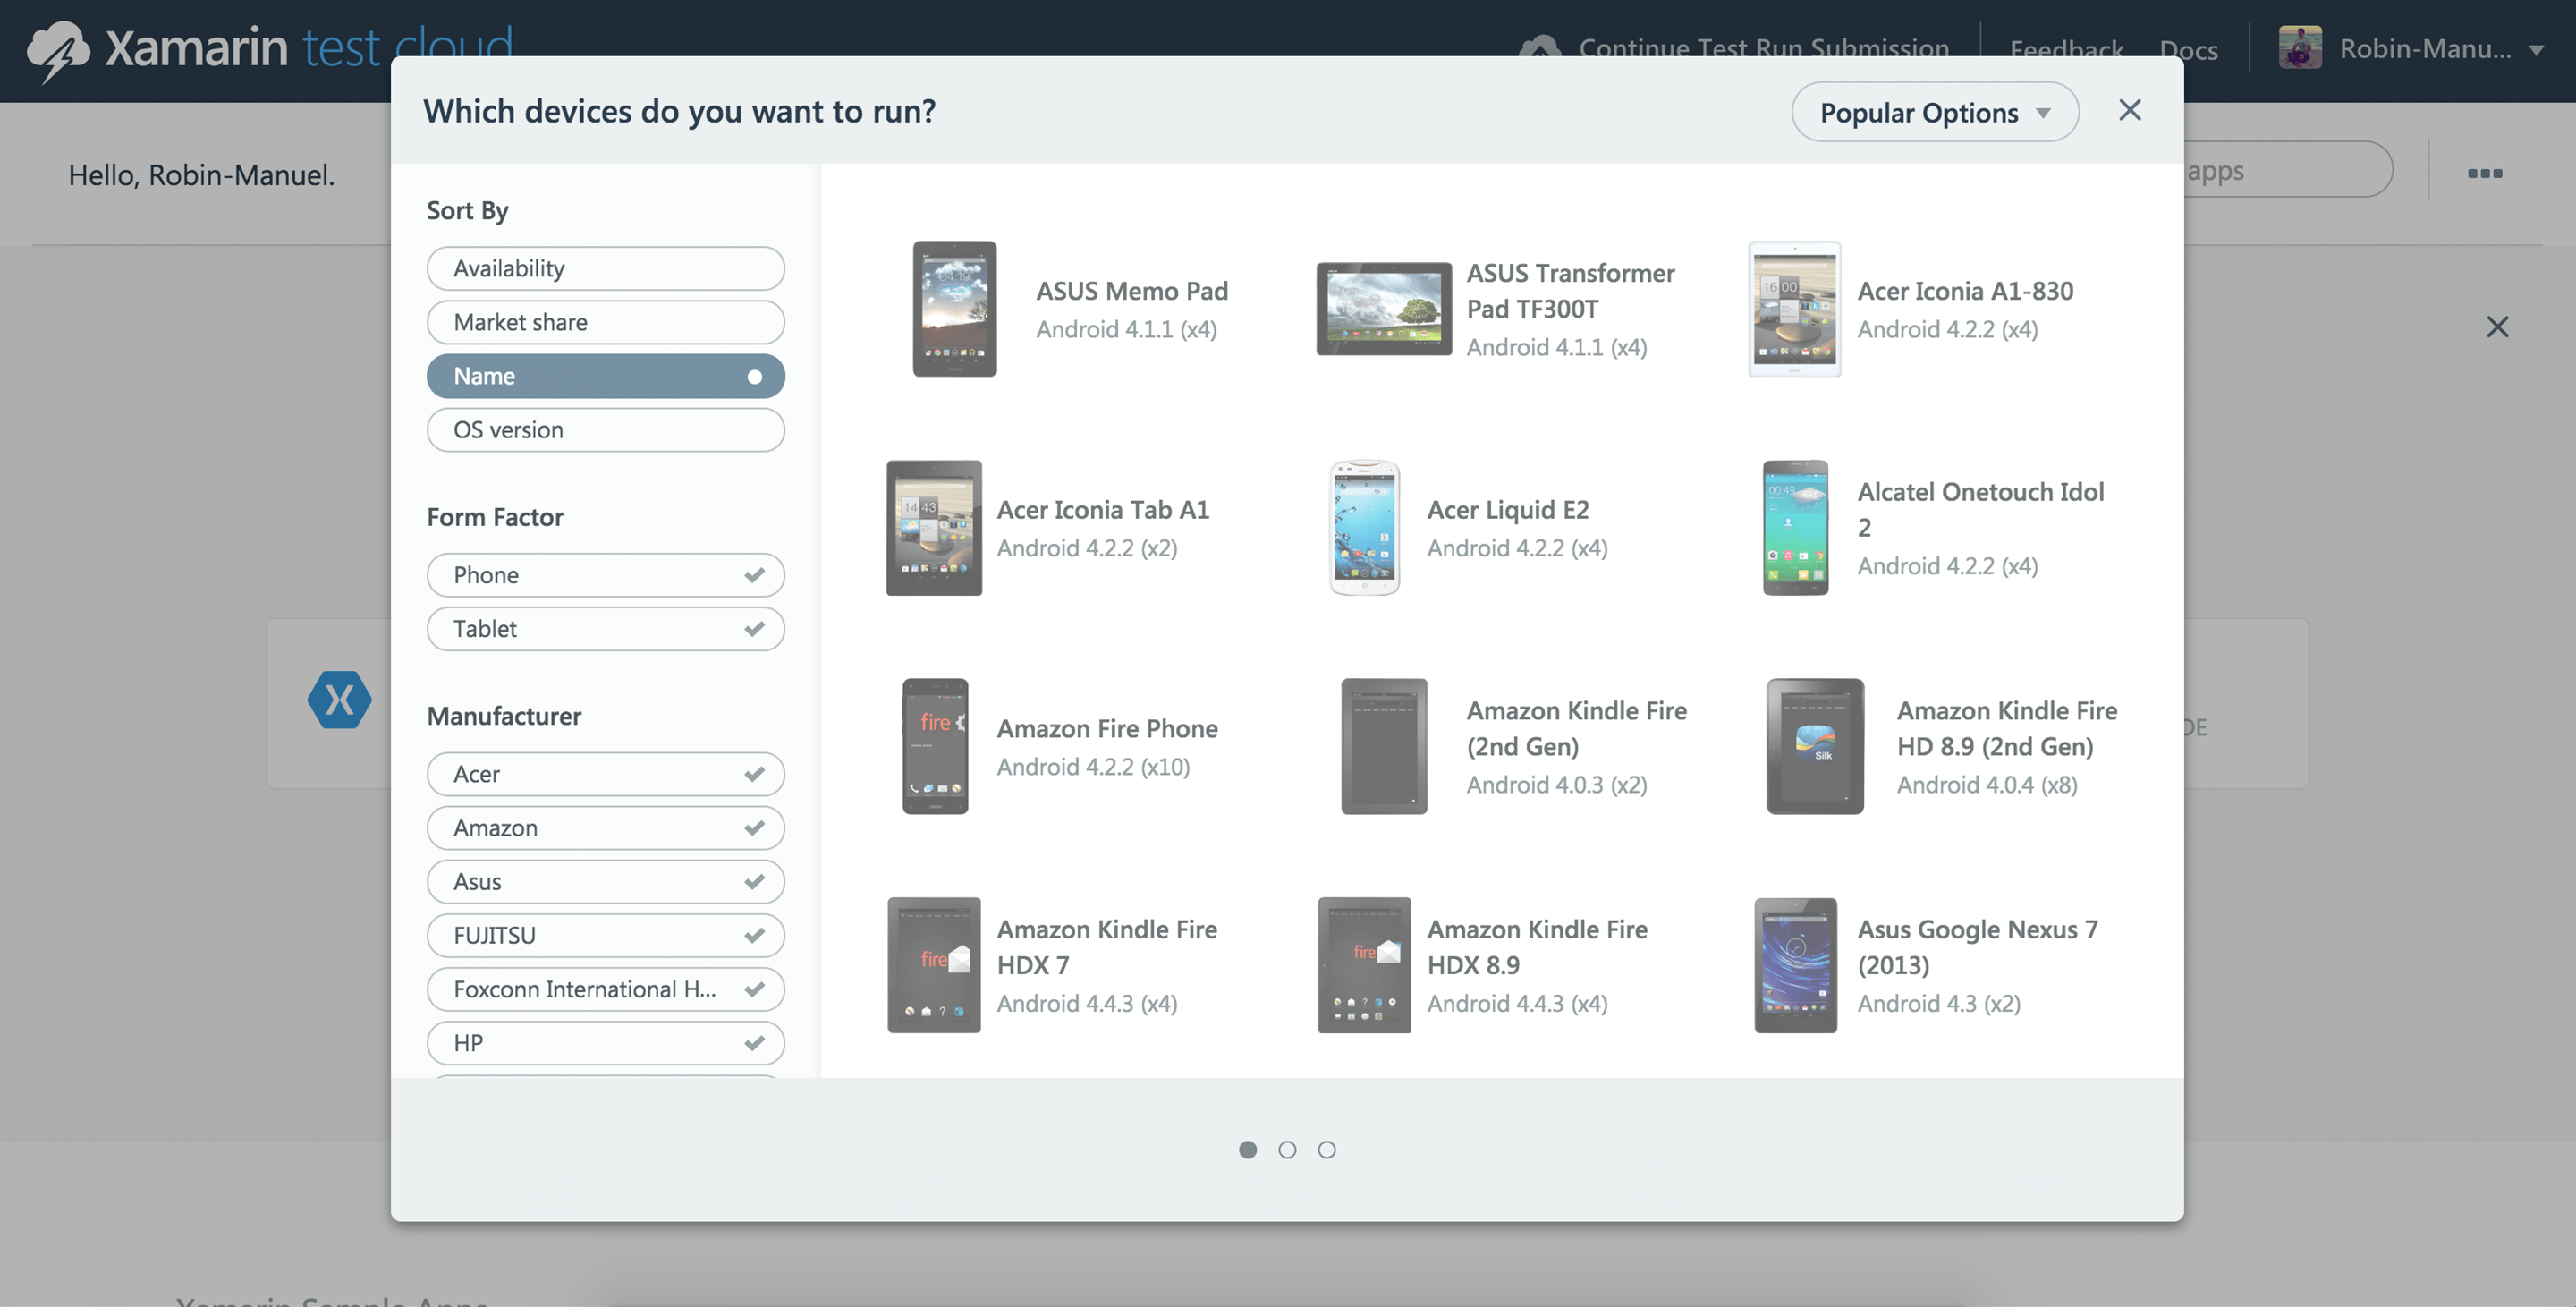Screen dimensions: 2576x1307
Task: Open the three-dots more menu
Action: tap(2485, 174)
